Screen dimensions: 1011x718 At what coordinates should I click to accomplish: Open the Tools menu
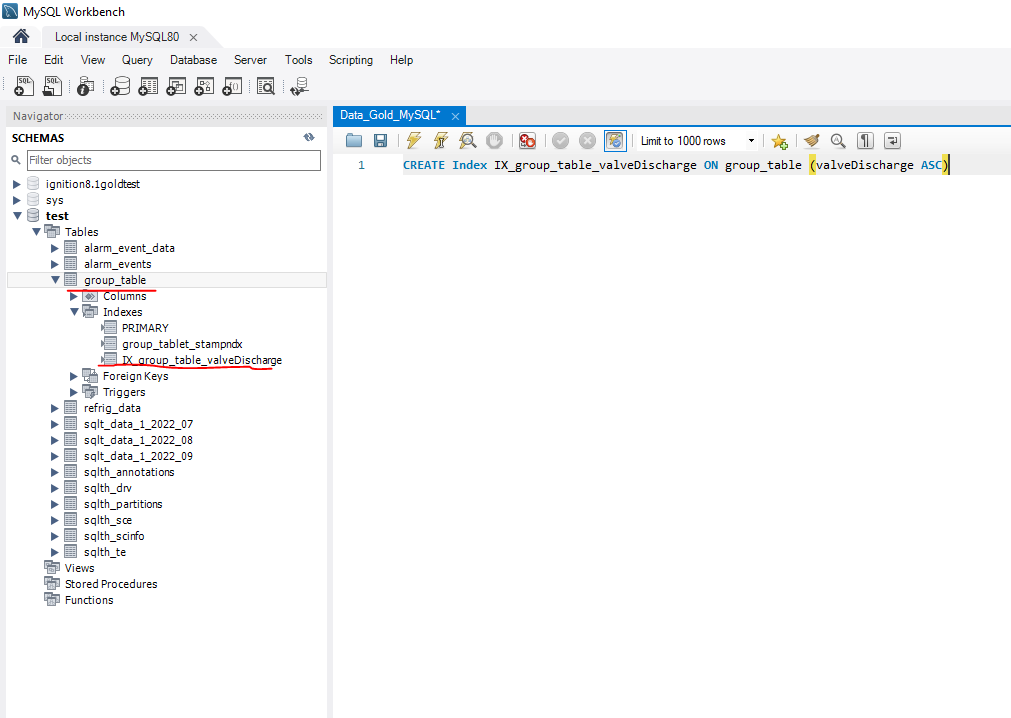299,60
